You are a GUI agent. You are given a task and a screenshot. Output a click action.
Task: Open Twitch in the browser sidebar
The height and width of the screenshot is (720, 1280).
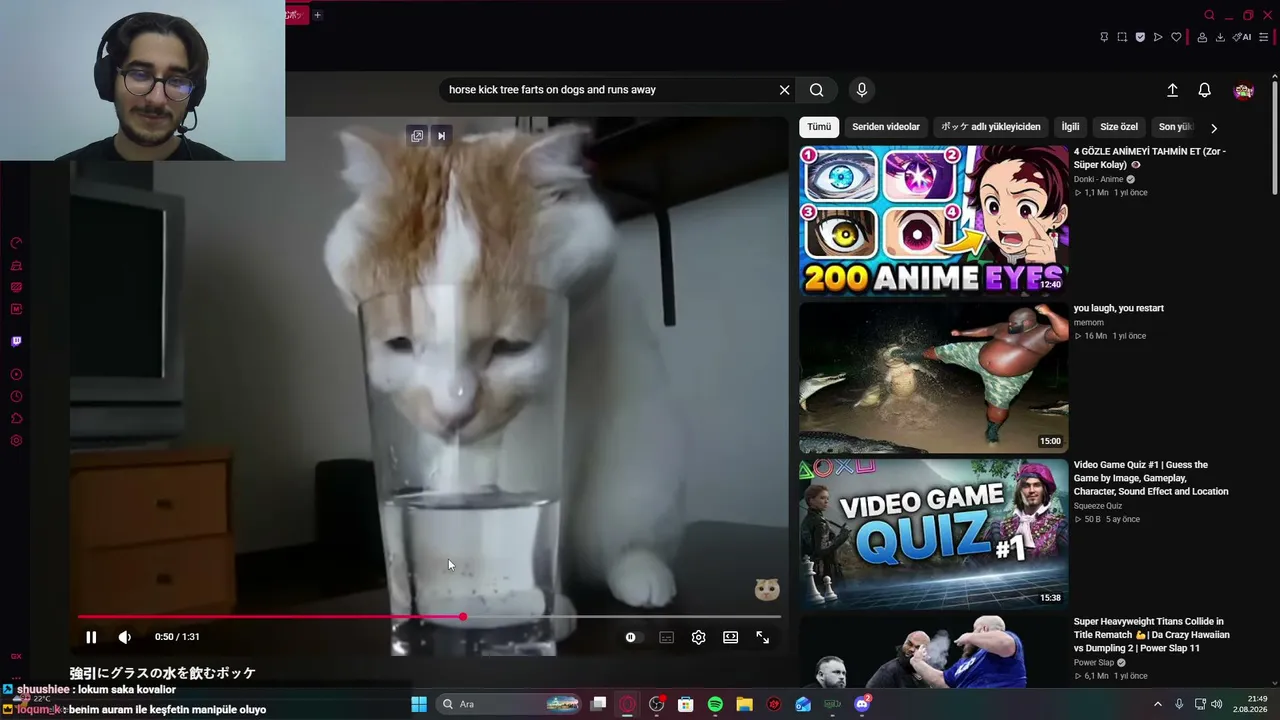point(16,341)
